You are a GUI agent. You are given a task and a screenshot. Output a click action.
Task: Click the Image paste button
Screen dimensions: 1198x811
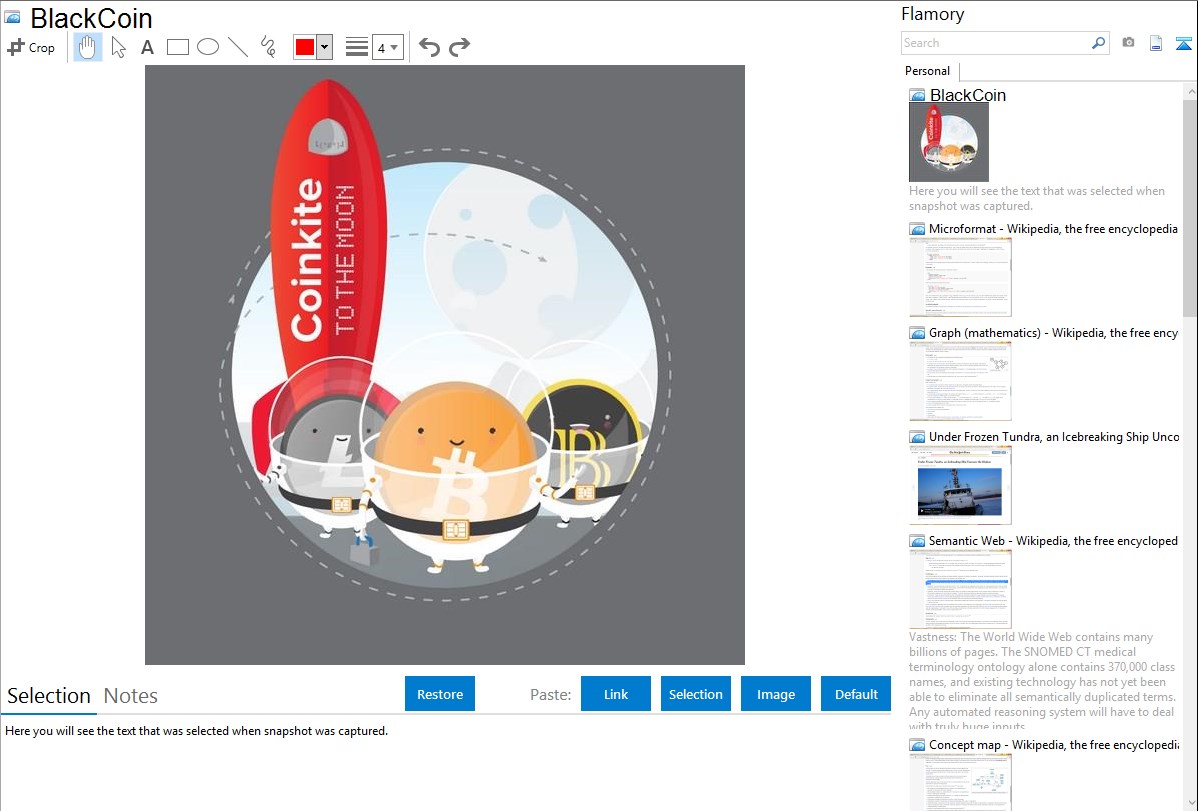776,694
